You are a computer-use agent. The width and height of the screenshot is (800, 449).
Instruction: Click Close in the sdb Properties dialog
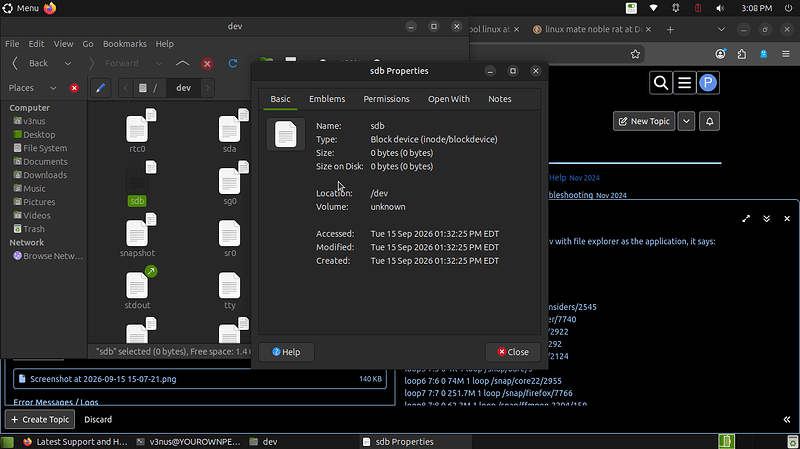click(513, 352)
